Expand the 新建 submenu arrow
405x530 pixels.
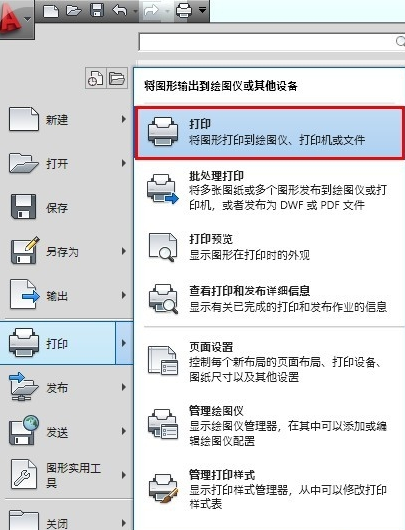pyautogui.click(x=124, y=119)
